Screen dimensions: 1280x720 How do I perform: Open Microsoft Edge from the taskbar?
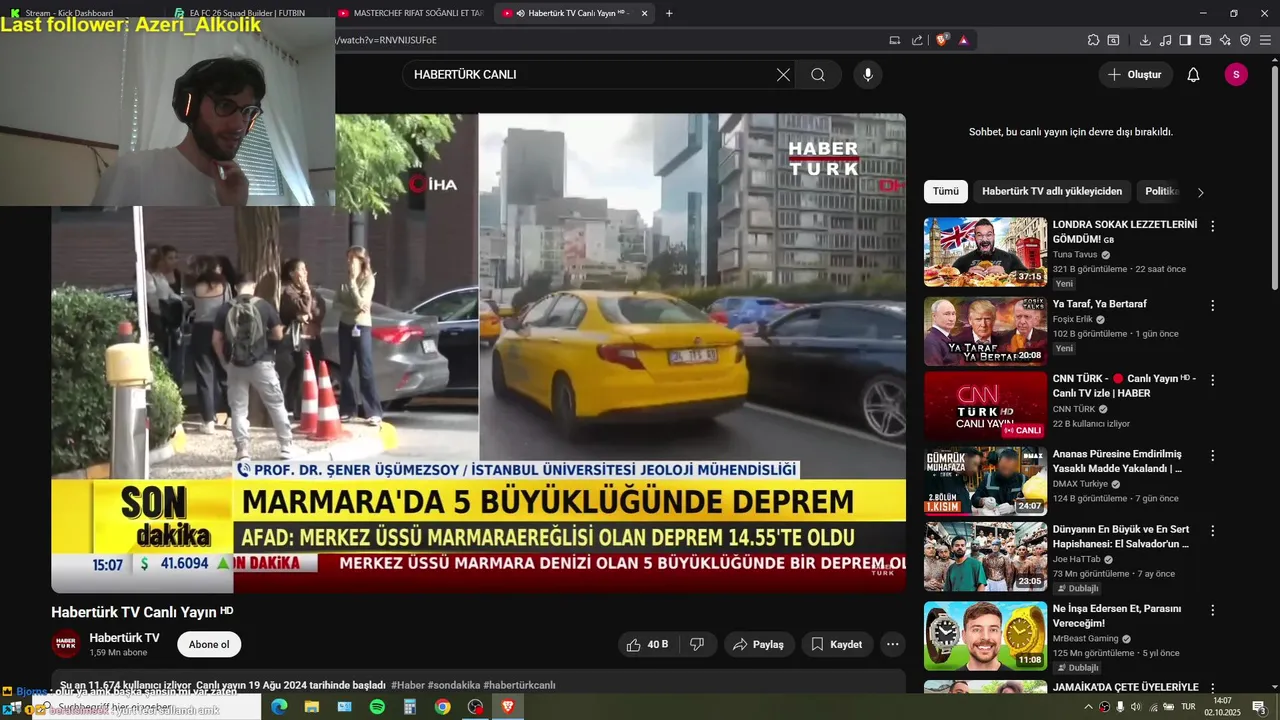point(279,707)
